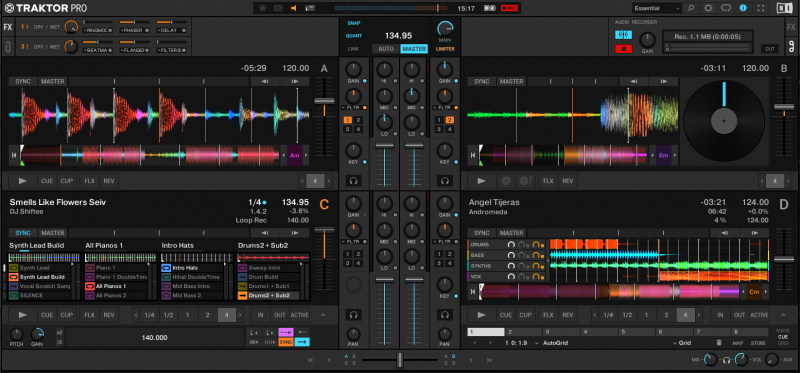Click the pink loop-arrow button in Deck C
The image size is (800, 373).
coord(286,332)
